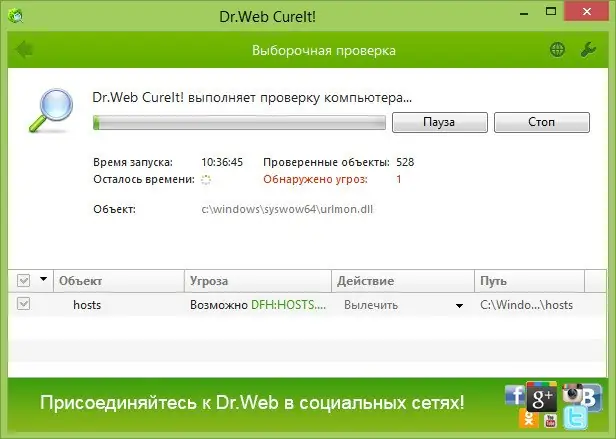Toggle the checkbox for the hosts row

24,304
